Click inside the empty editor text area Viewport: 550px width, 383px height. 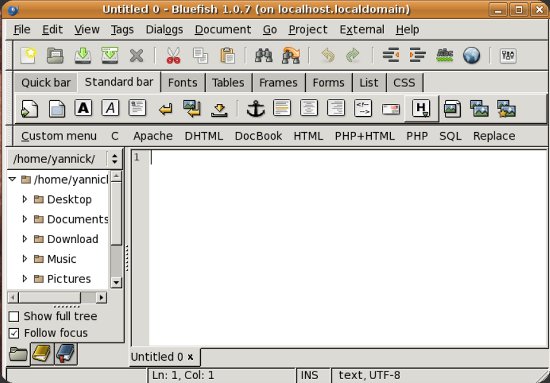pos(348,248)
